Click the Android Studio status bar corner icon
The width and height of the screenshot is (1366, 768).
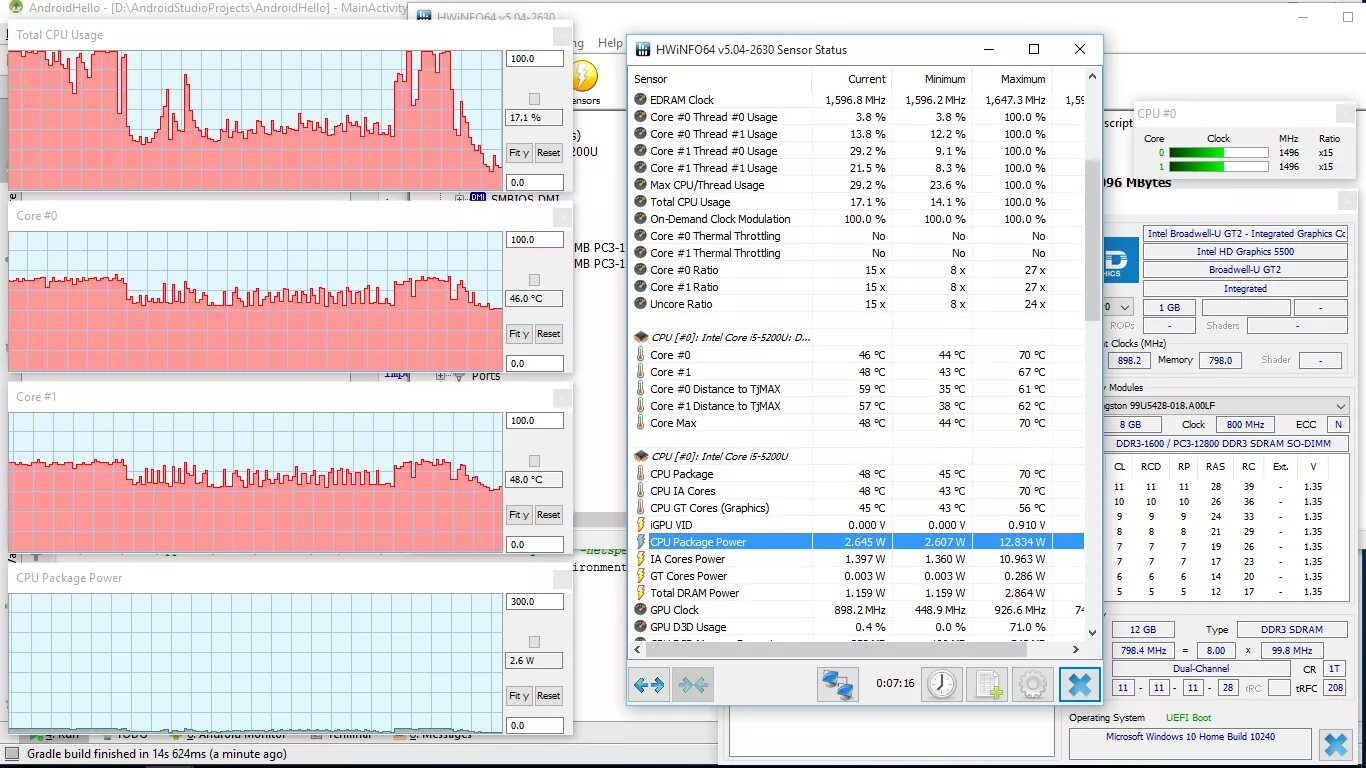12,754
